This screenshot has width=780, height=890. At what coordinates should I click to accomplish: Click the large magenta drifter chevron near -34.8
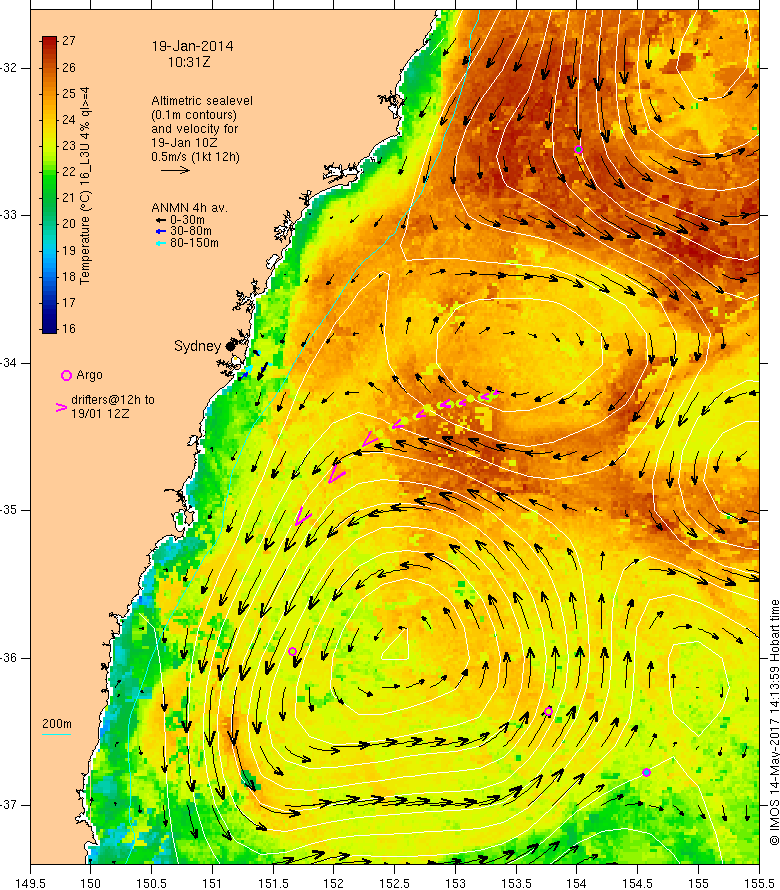coord(336,475)
